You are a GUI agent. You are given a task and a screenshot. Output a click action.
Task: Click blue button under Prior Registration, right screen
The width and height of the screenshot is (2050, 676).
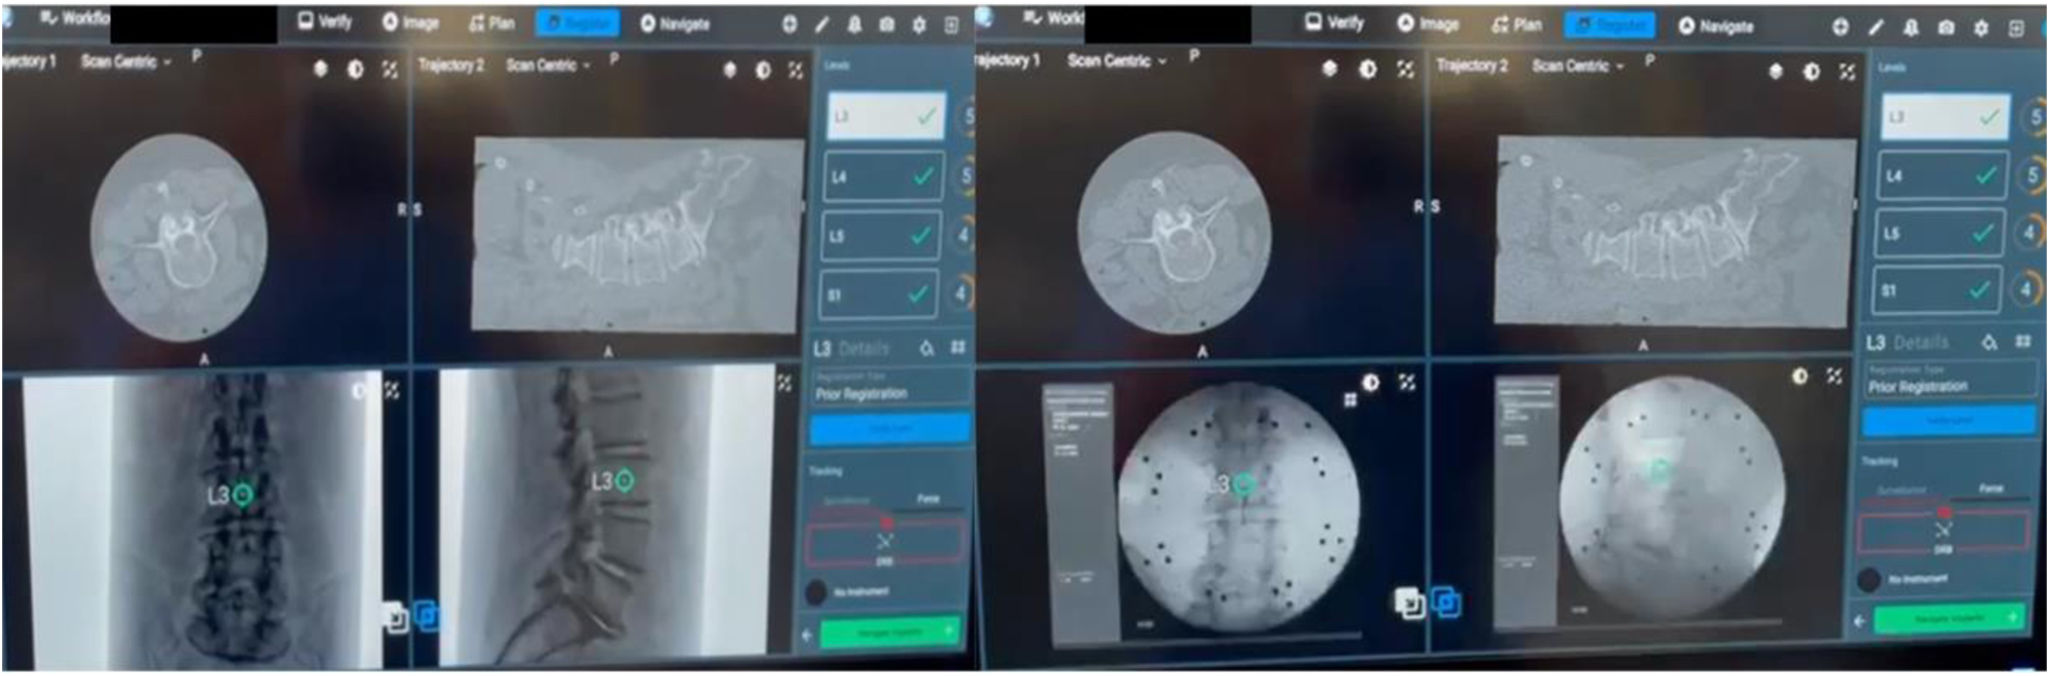[1948, 422]
